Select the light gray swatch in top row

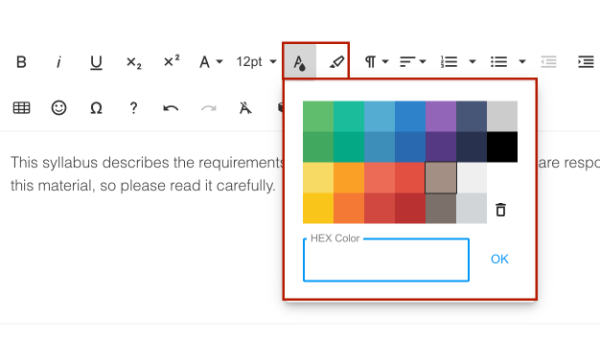coord(502,116)
